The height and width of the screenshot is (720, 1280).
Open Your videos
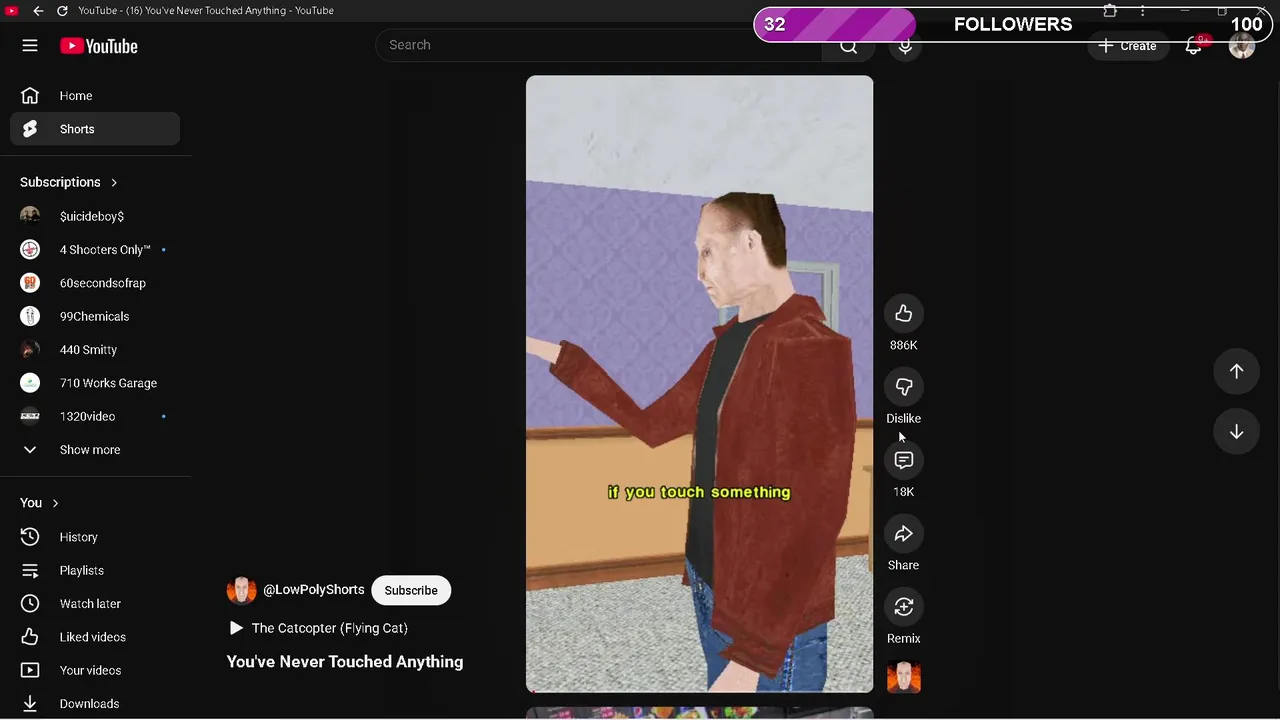[x=95, y=670]
